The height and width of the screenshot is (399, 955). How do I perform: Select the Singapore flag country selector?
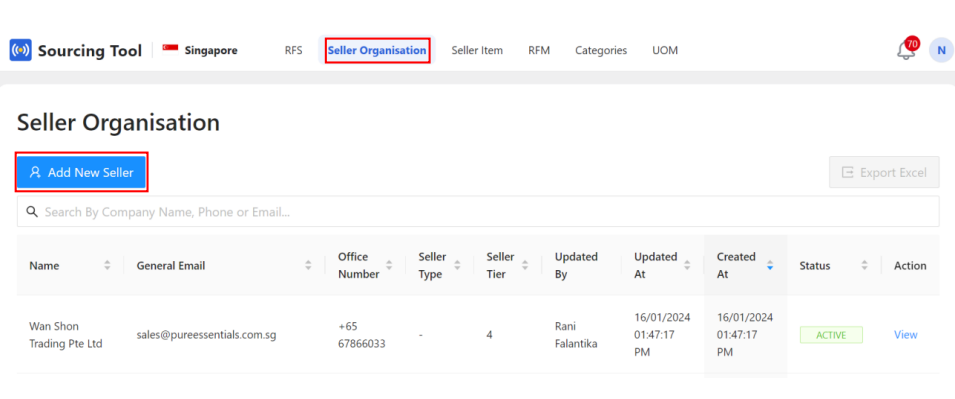(x=200, y=50)
